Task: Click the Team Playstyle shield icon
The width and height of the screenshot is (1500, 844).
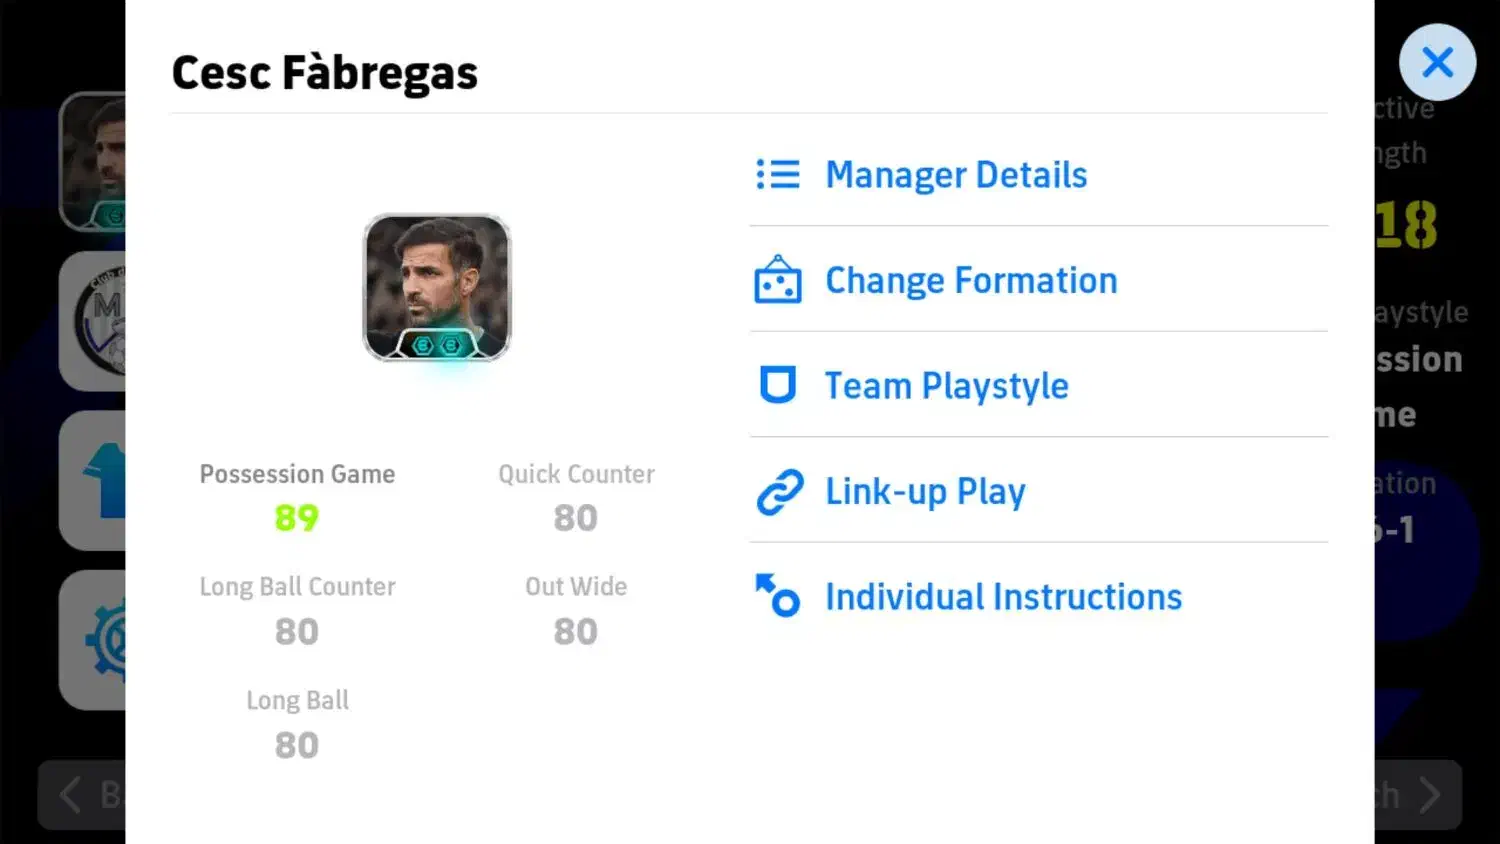Action: (778, 385)
